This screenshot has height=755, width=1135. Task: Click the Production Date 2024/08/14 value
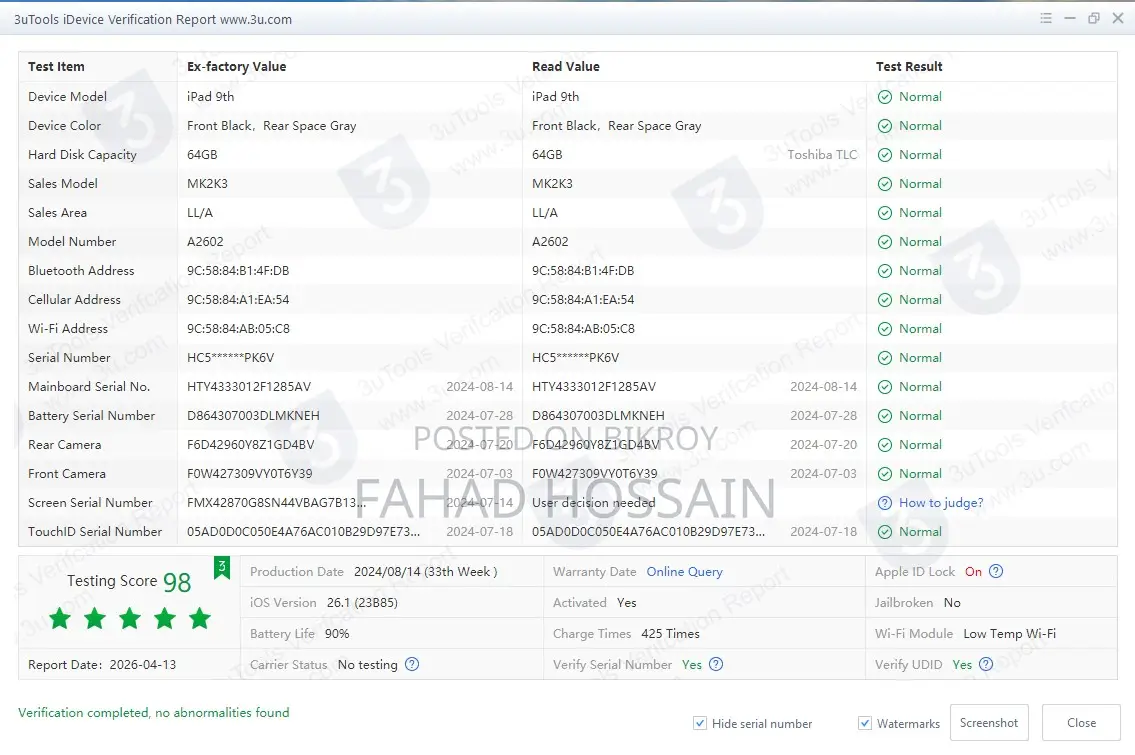click(426, 571)
